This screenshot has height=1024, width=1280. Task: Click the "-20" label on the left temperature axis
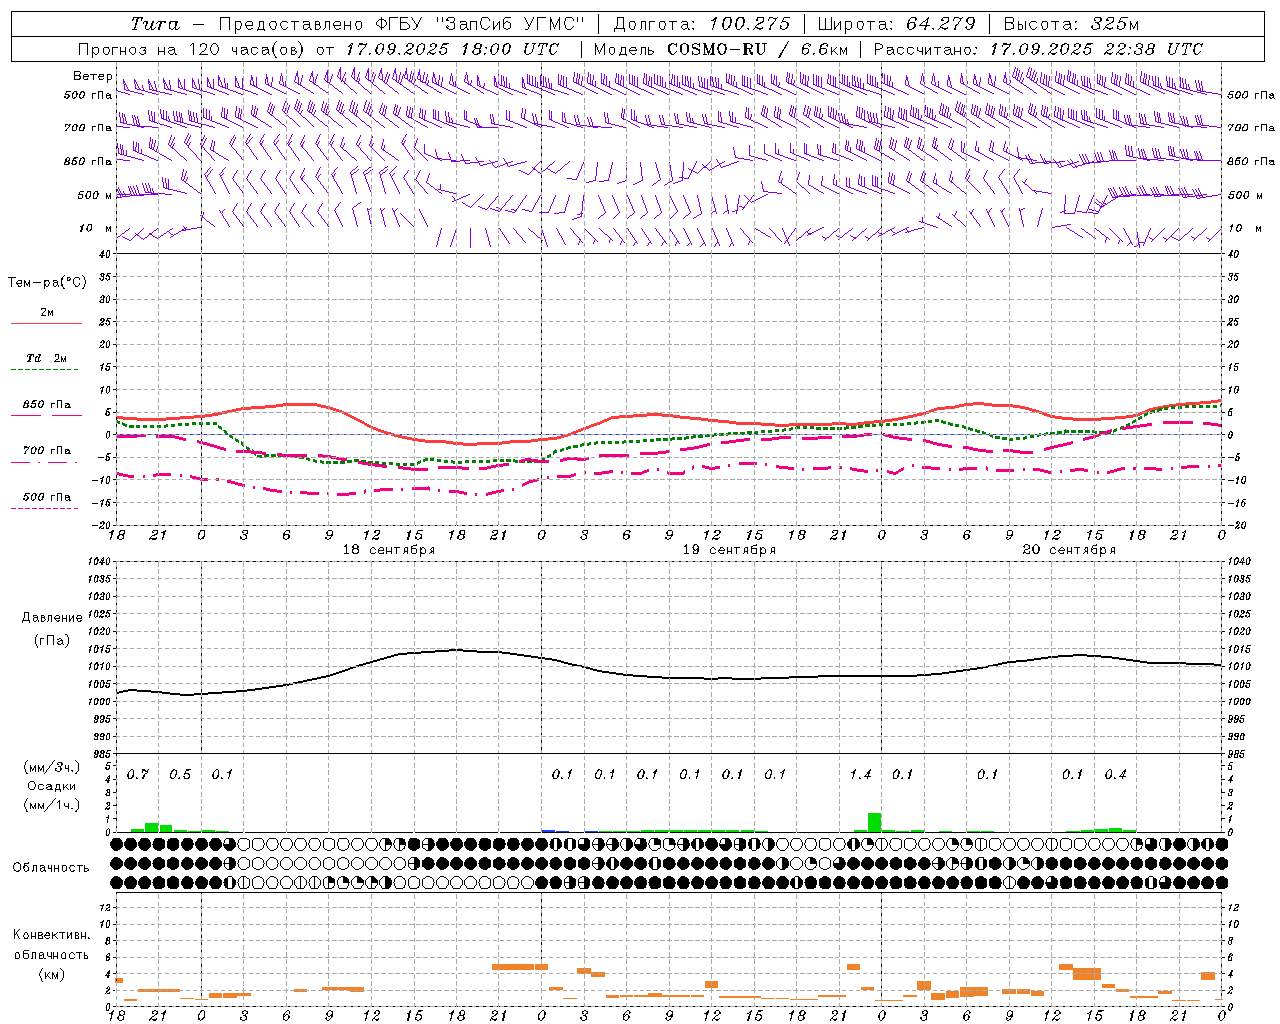[x=100, y=525]
